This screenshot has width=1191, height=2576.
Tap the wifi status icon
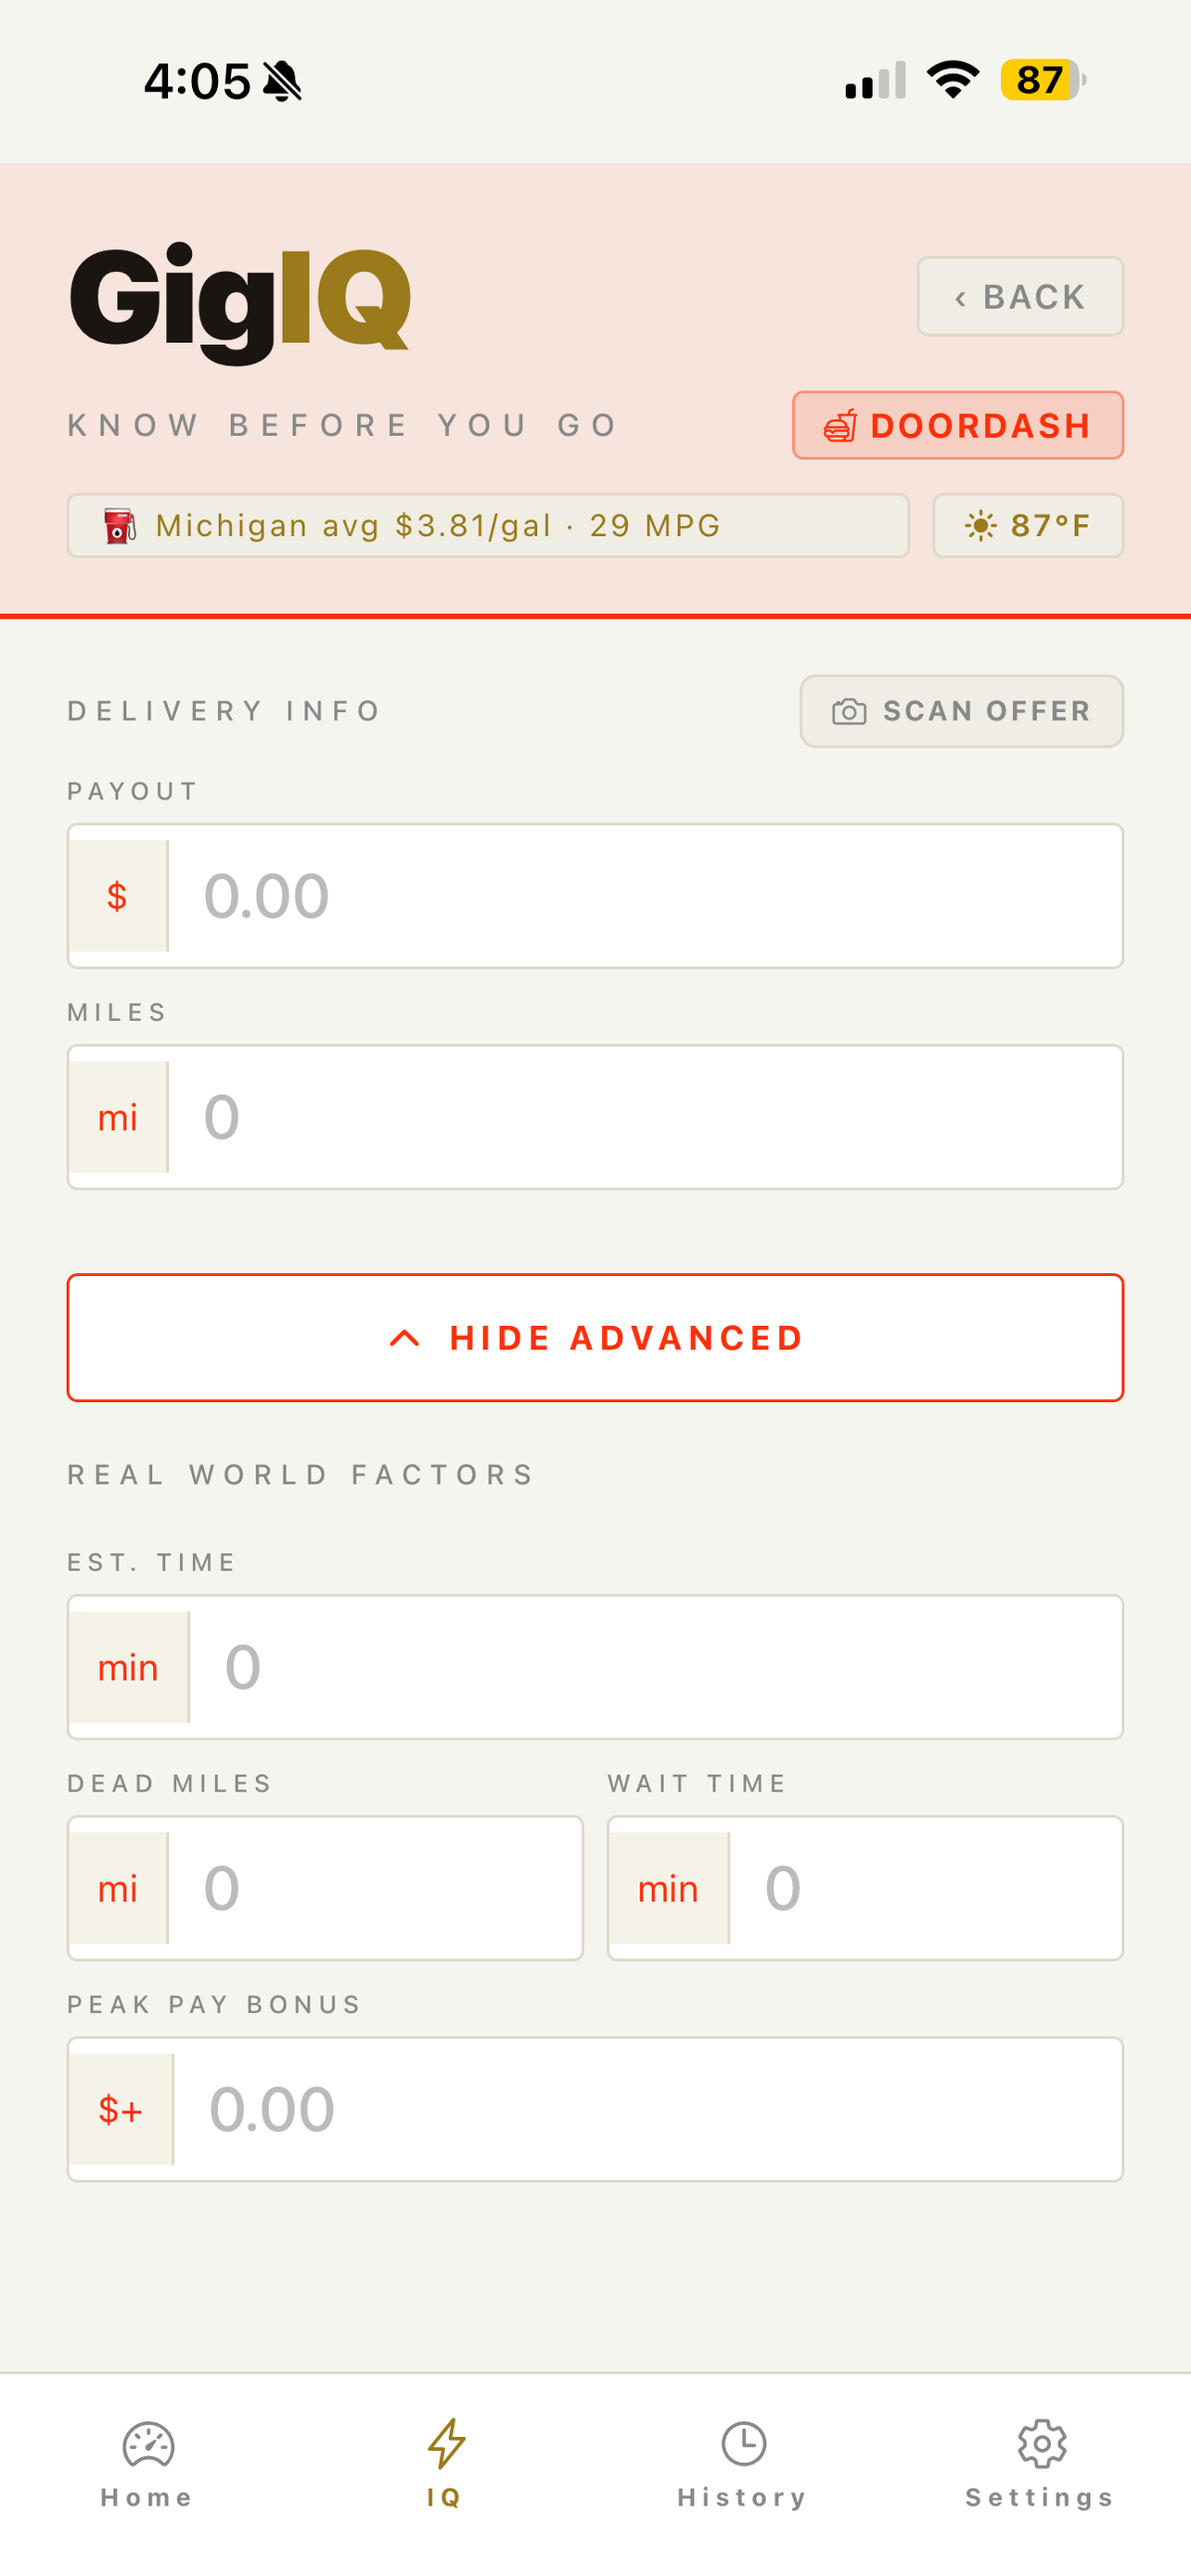click(x=953, y=80)
